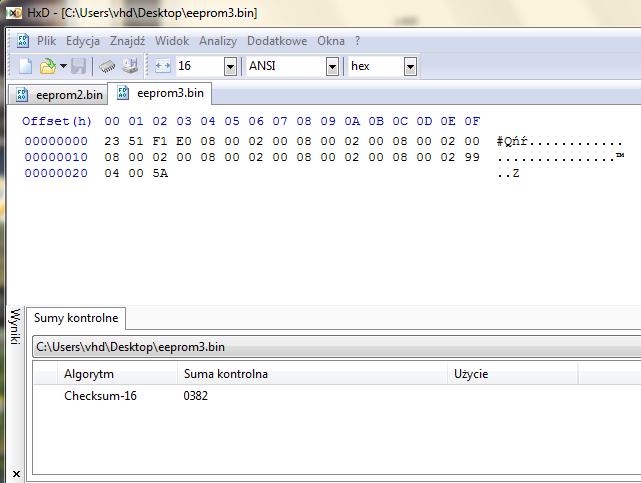Switch to the eeprom2.bin tab
The width and height of the screenshot is (641, 483).
(x=58, y=95)
